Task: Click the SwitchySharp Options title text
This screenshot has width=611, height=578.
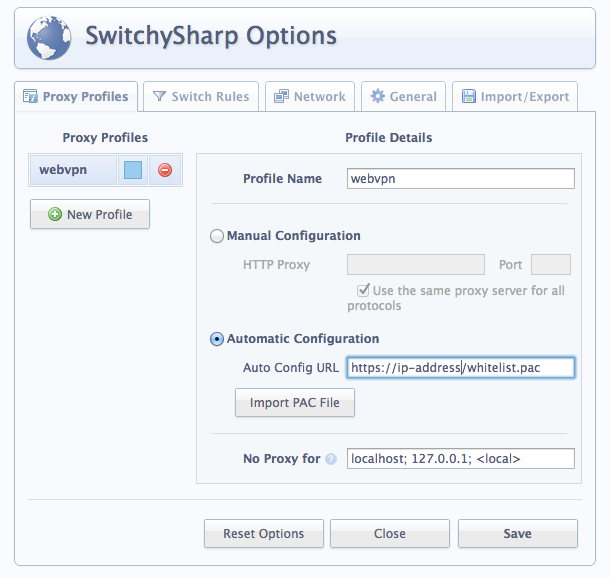Action: pyautogui.click(x=211, y=36)
